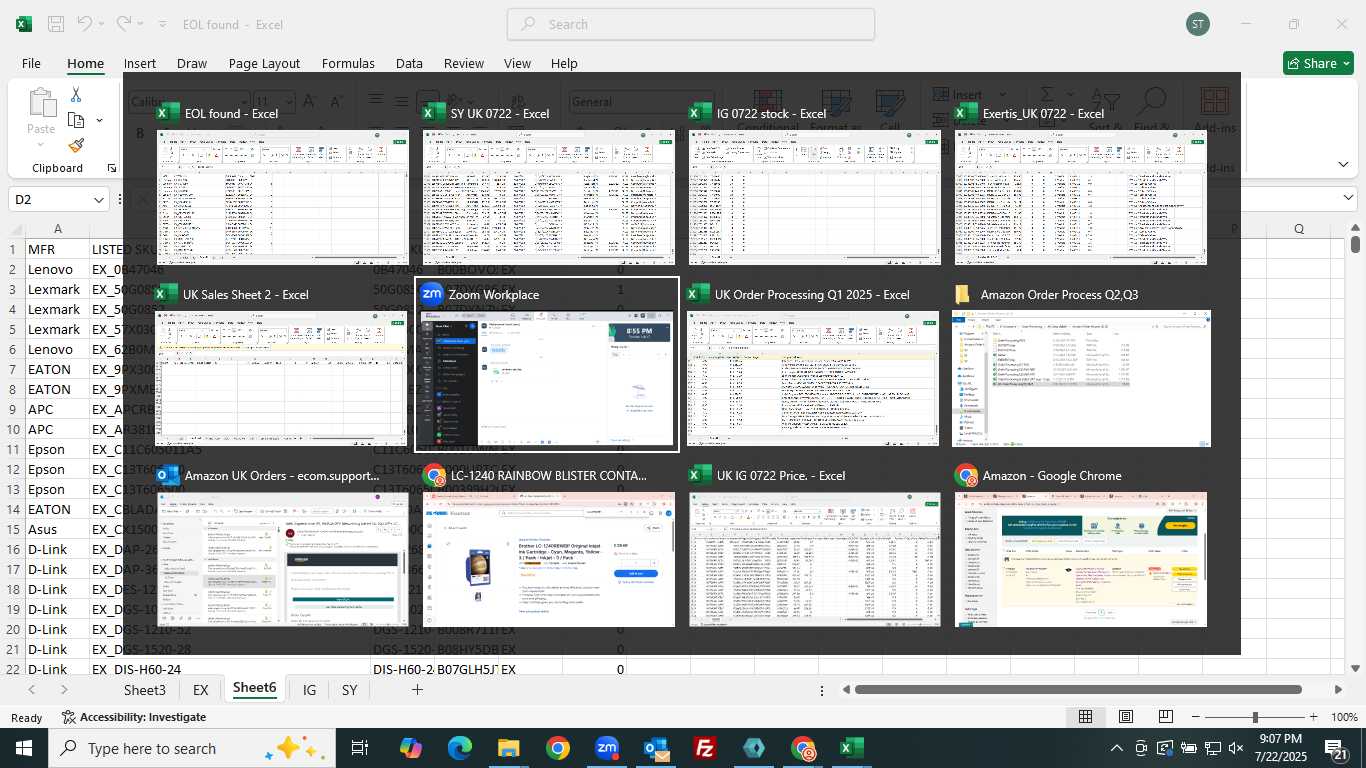This screenshot has height=768, width=1366.
Task: Click zoom out minus button
Action: pos(1196,717)
